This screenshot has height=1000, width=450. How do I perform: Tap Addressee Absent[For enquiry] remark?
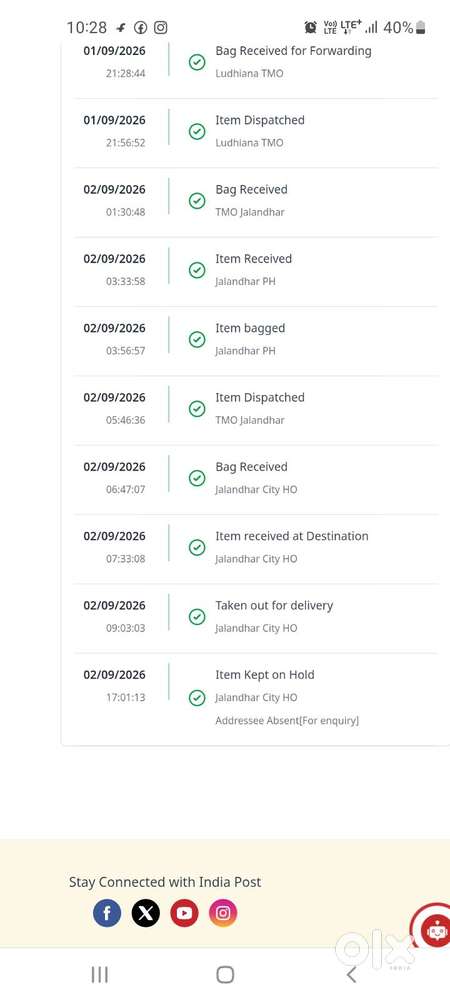287,721
